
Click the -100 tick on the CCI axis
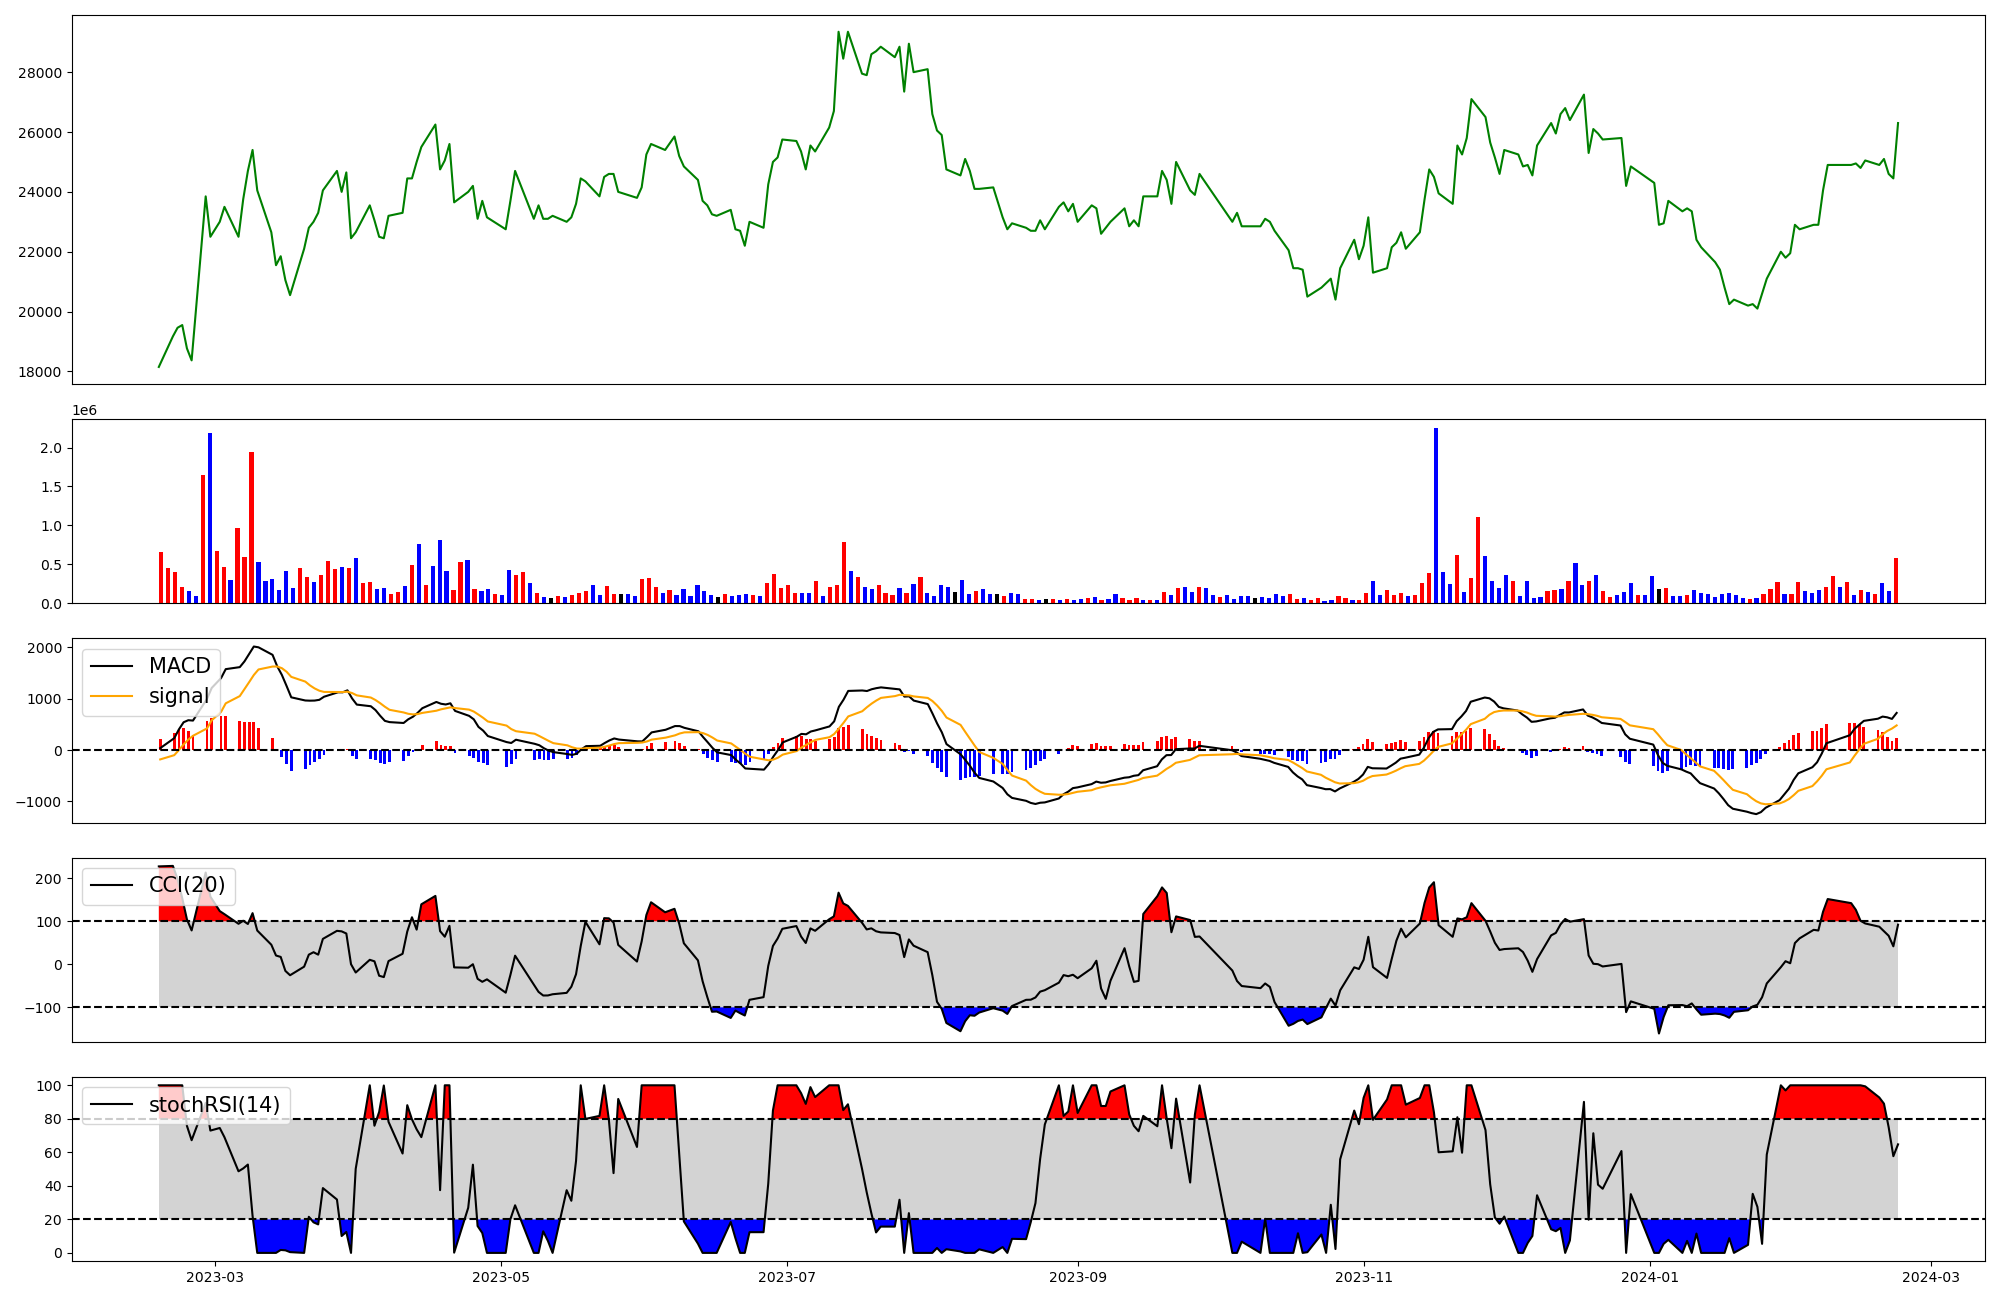(42, 1008)
